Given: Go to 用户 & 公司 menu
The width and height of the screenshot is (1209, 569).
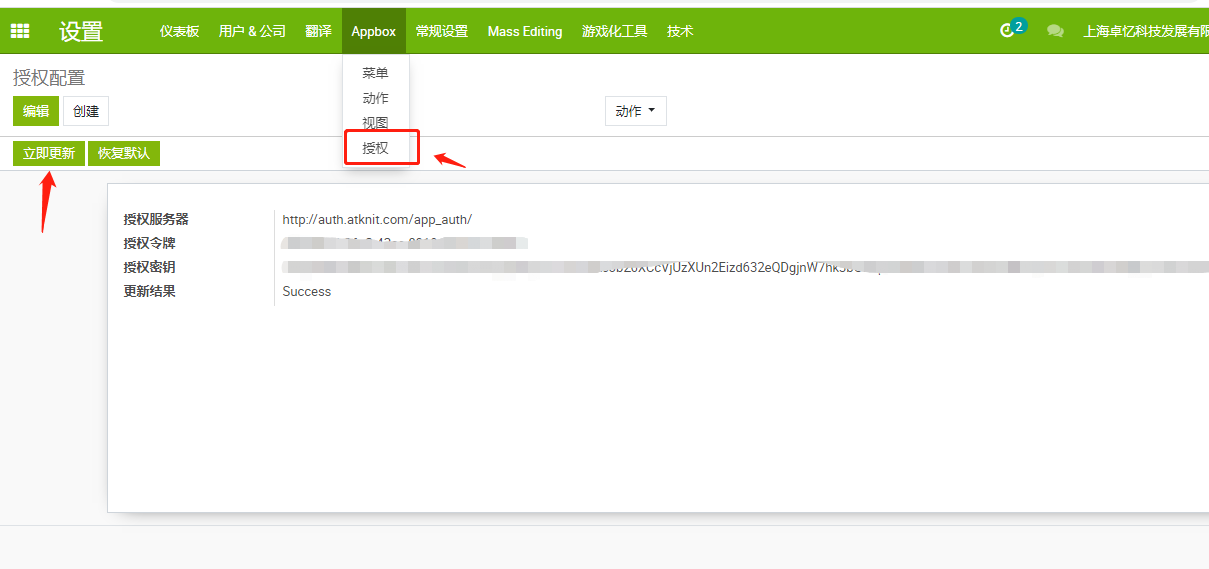Looking at the screenshot, I should (x=252, y=31).
